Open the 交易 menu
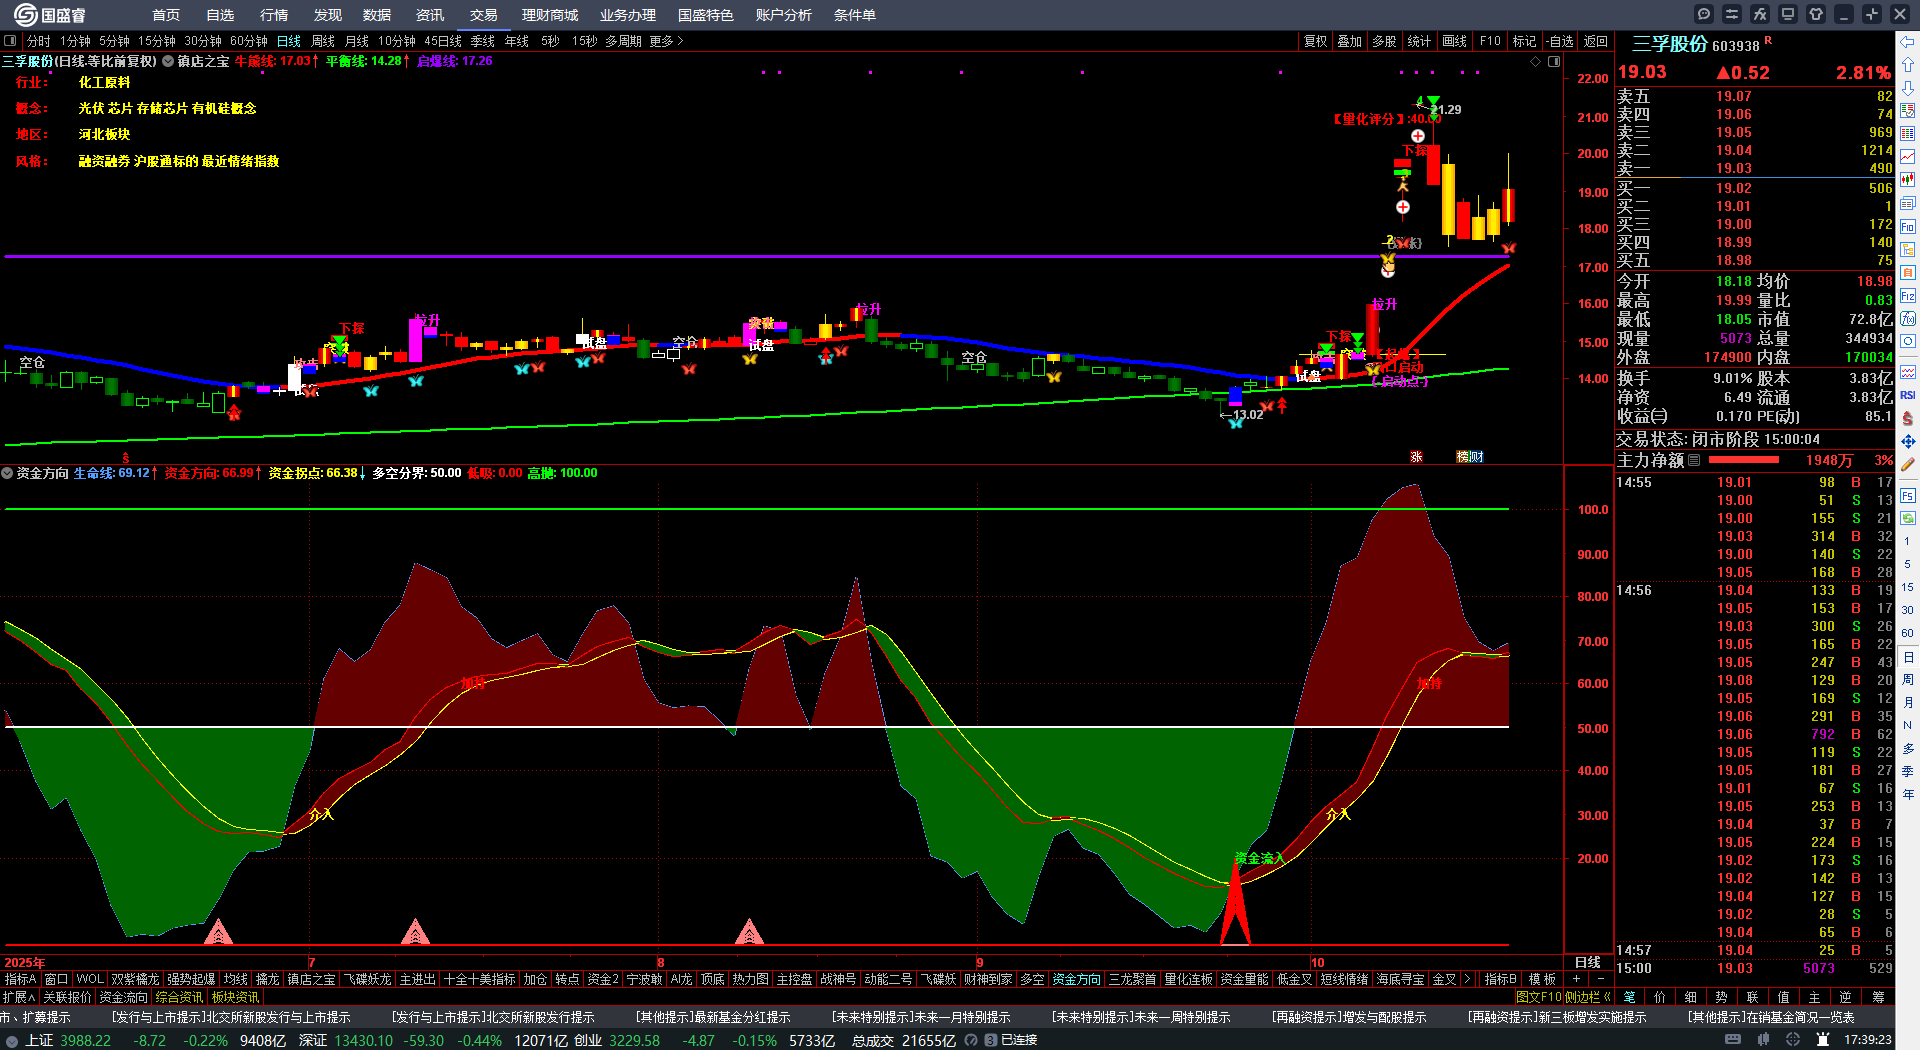This screenshot has height=1050, width=1920. tap(483, 15)
